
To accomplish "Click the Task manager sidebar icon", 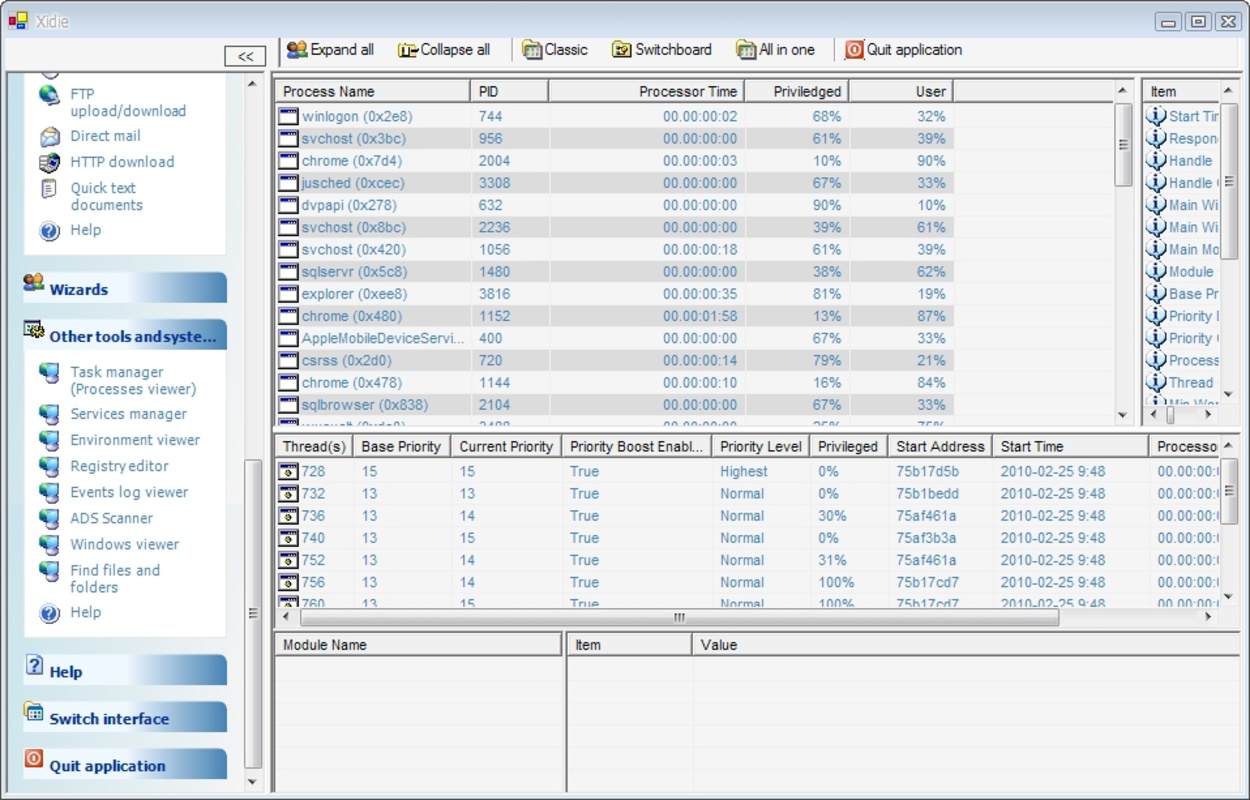I will click(50, 373).
